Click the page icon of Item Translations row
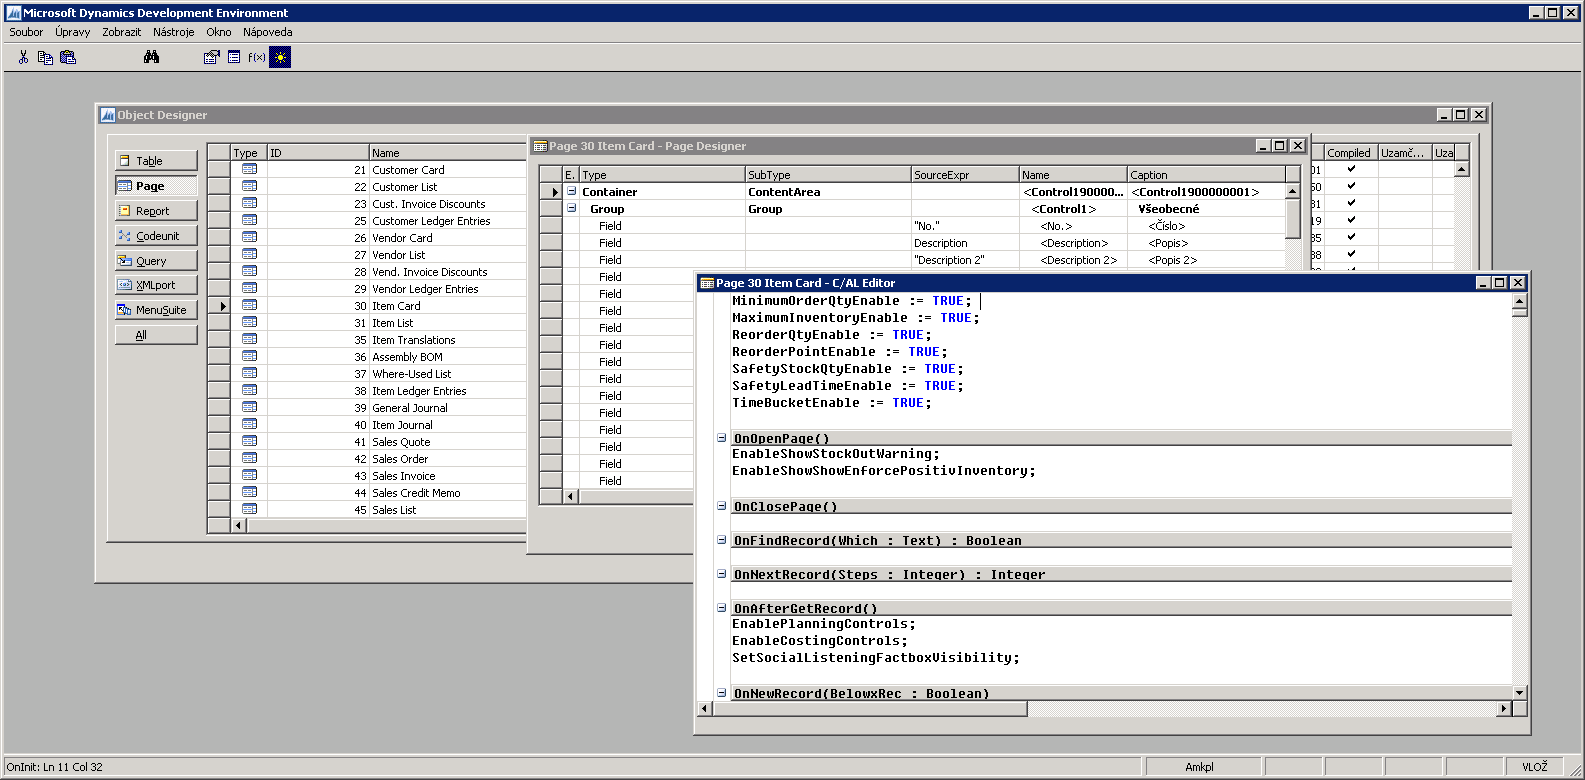This screenshot has width=1585, height=780. click(x=249, y=340)
